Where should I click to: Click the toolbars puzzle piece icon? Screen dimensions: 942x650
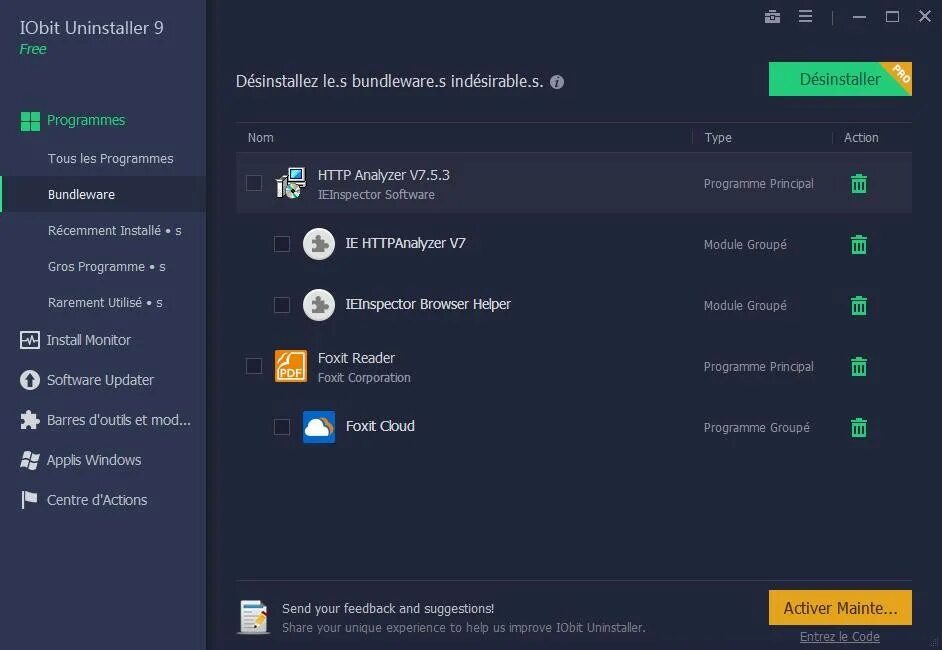coord(29,420)
